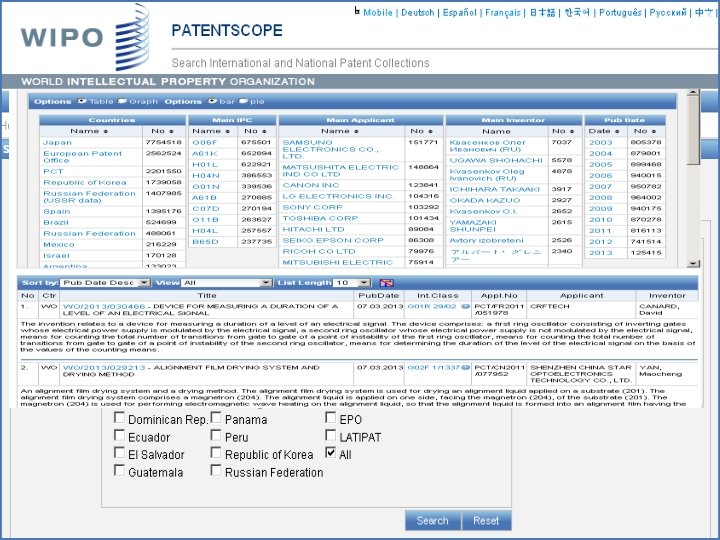This screenshot has width=720, height=540.
Task: Click the 2008 publication year link
Action: [601, 197]
